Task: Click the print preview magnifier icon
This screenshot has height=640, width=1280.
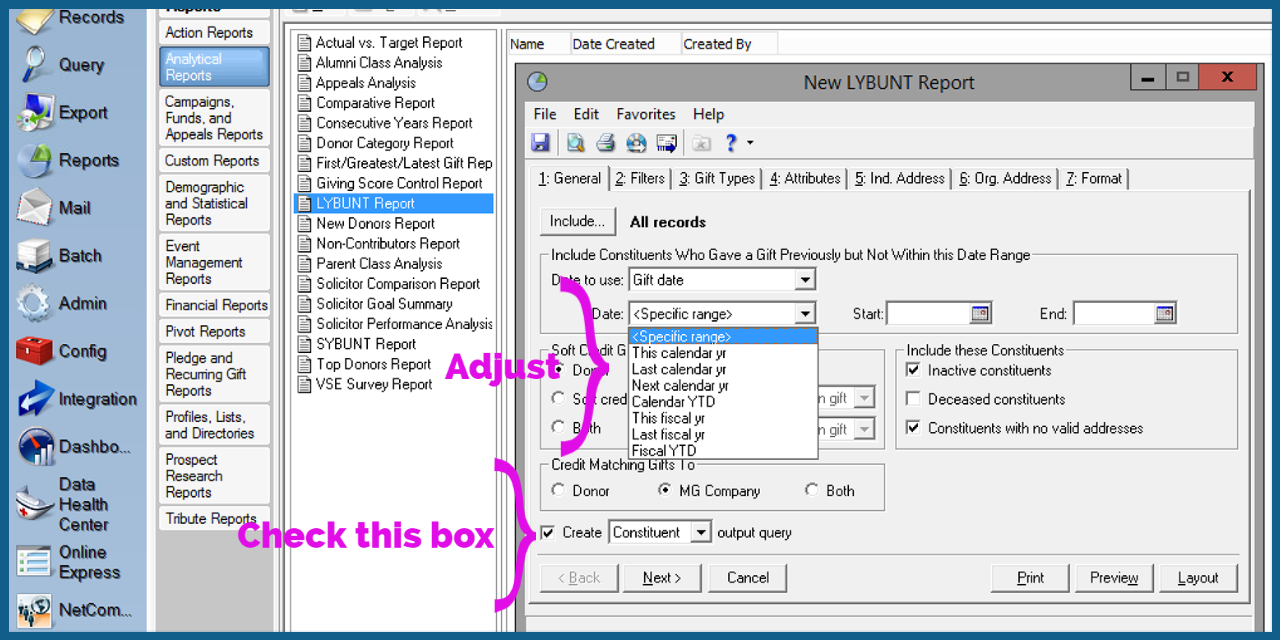Action: point(576,143)
